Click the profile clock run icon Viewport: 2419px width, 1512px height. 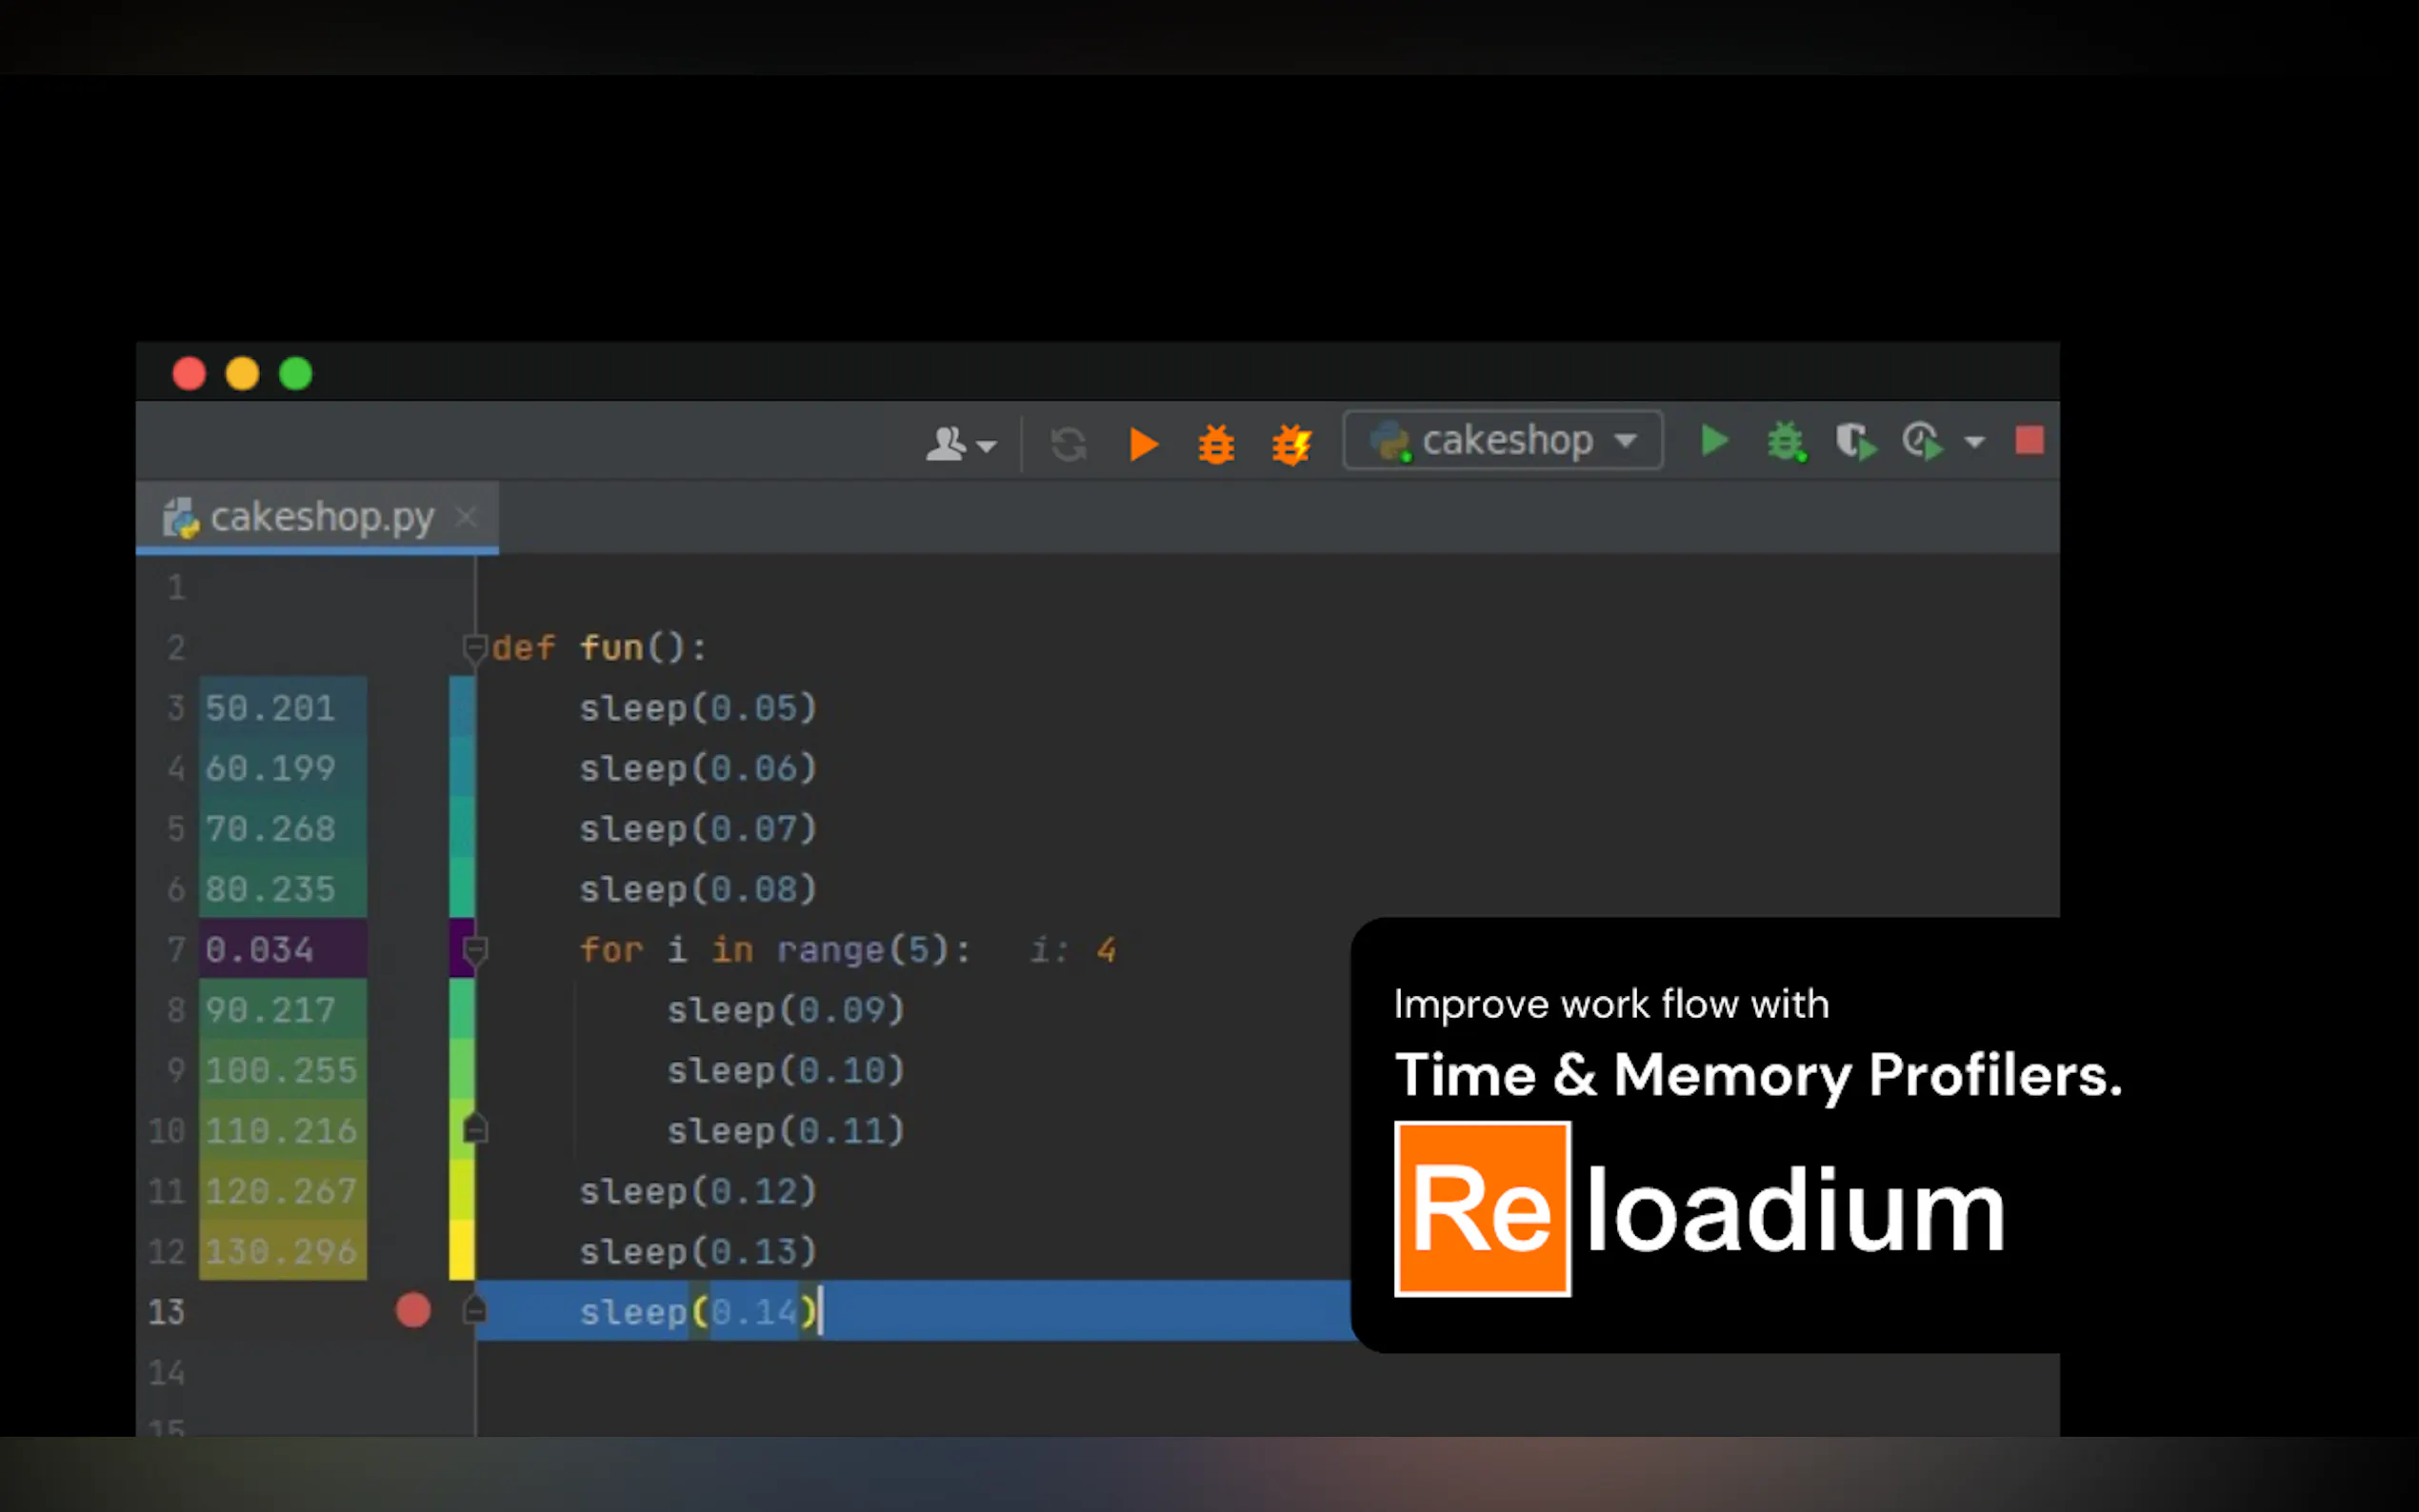[x=1922, y=441]
